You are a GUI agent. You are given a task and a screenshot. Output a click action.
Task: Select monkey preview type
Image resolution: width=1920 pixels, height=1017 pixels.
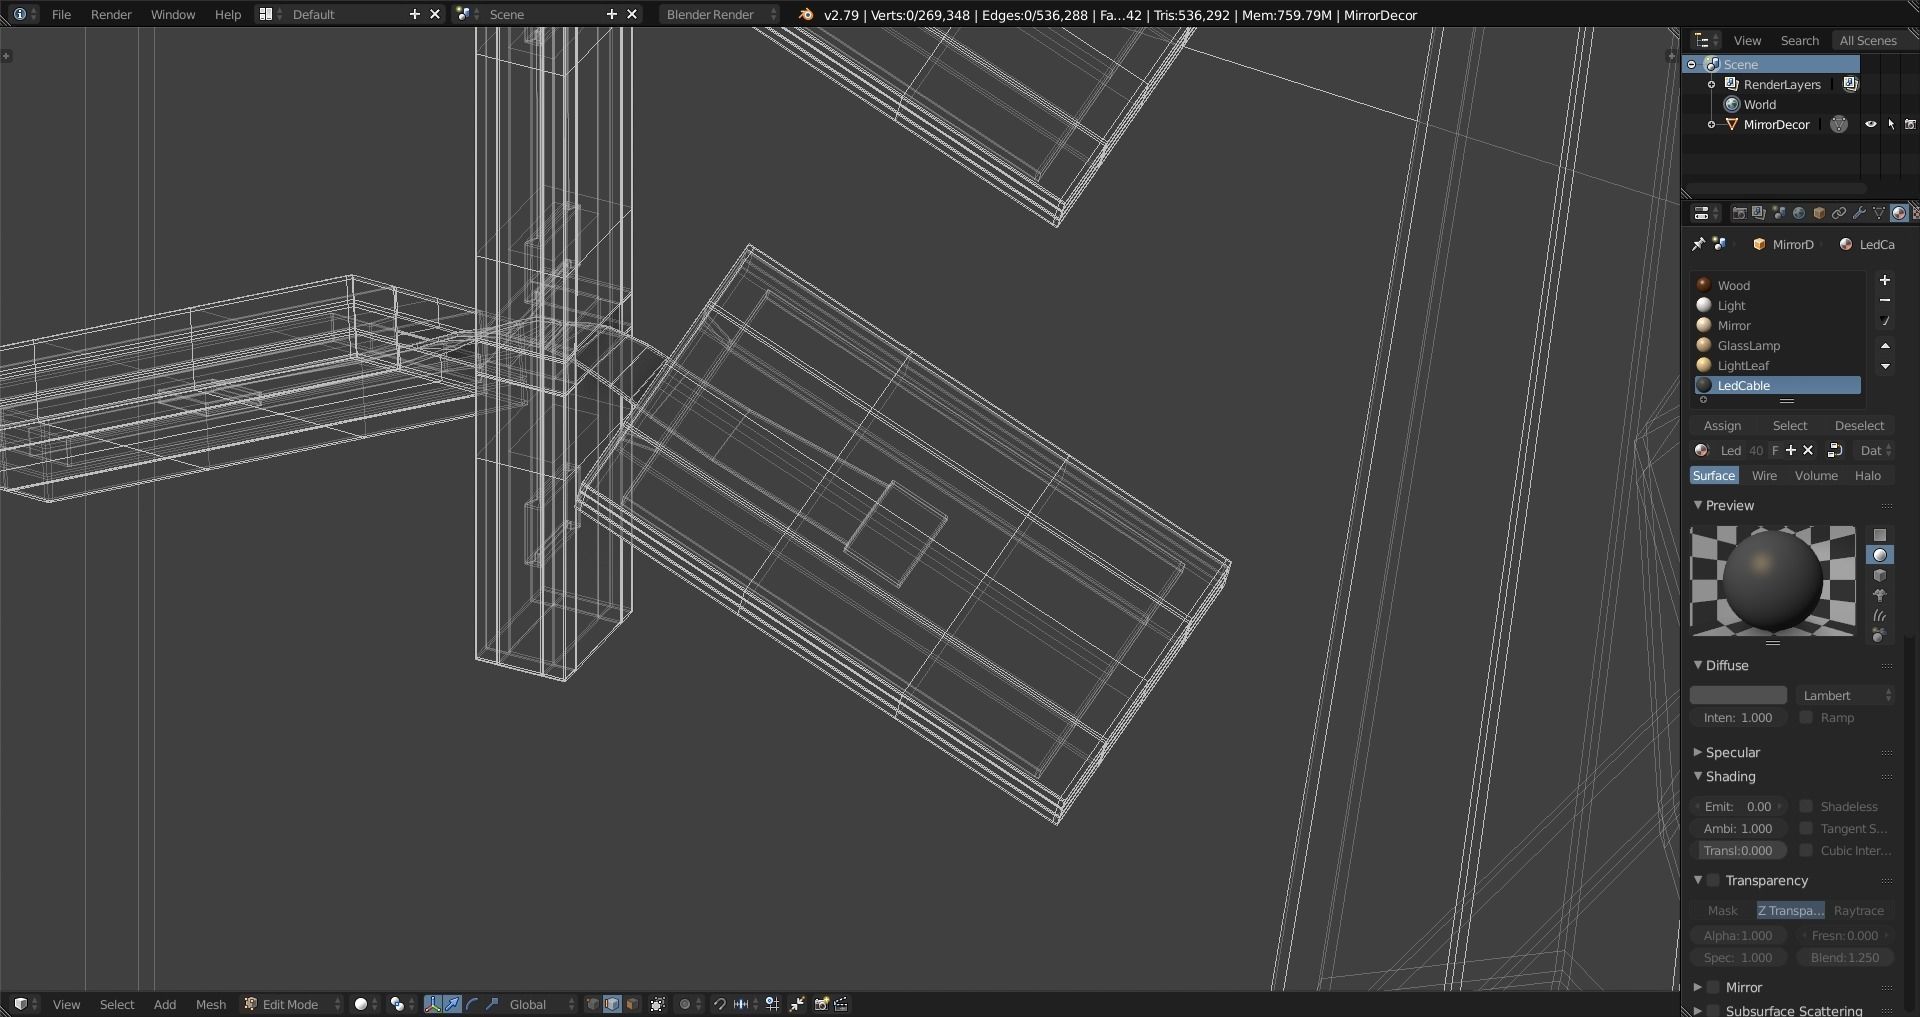pyautogui.click(x=1880, y=595)
